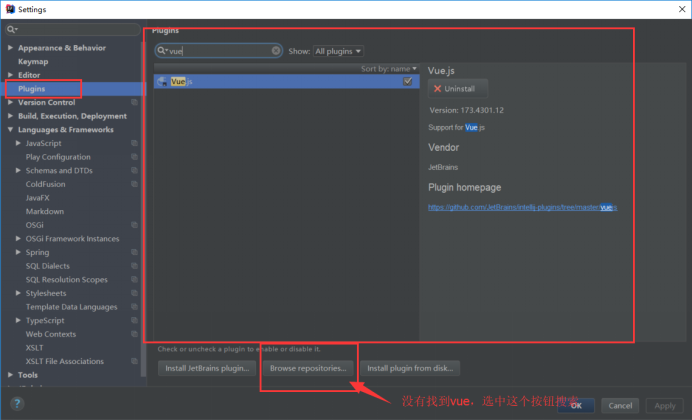Click the settings search magnifier icon
This screenshot has width=692, height=420.
(12, 30)
